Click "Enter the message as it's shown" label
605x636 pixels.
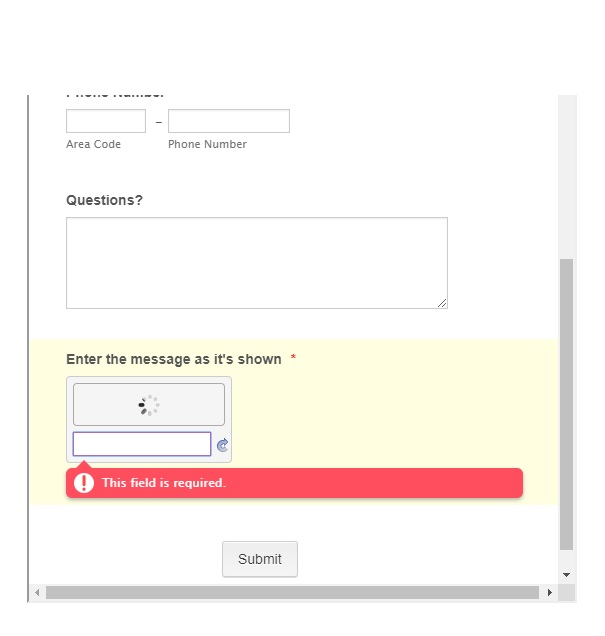click(x=174, y=359)
